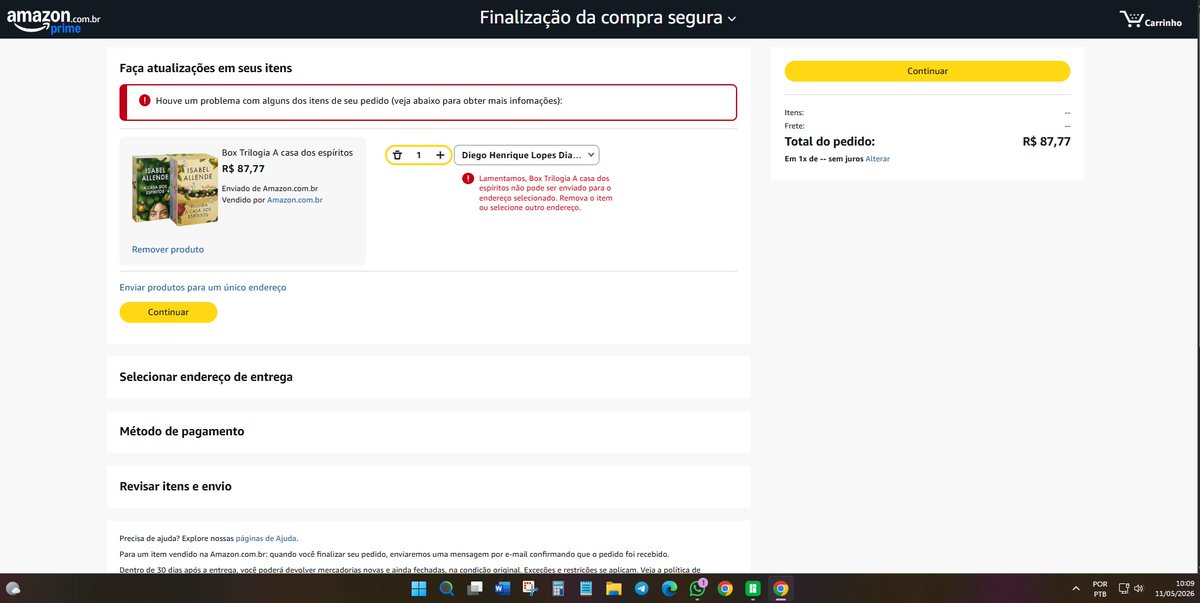The width and height of the screenshot is (1200, 603).
Task: Click the Remover produto link
Action: [x=168, y=249]
